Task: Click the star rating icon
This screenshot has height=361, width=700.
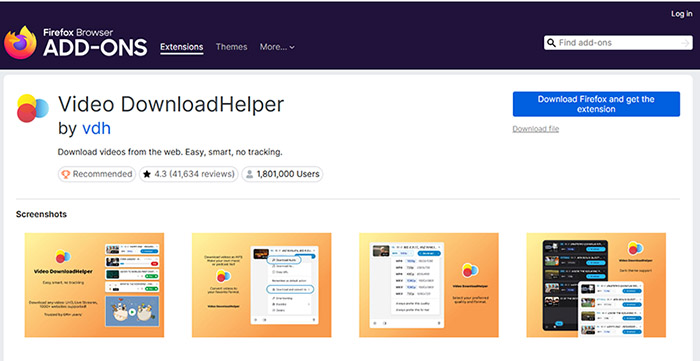Action: [x=147, y=174]
